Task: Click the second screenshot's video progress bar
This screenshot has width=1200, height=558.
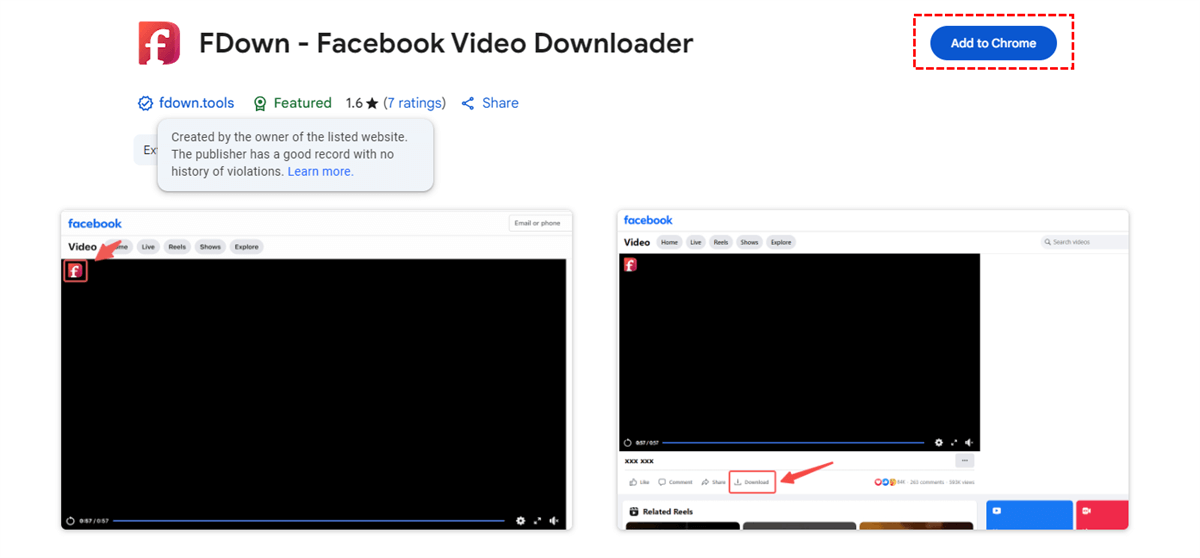Action: [793, 442]
